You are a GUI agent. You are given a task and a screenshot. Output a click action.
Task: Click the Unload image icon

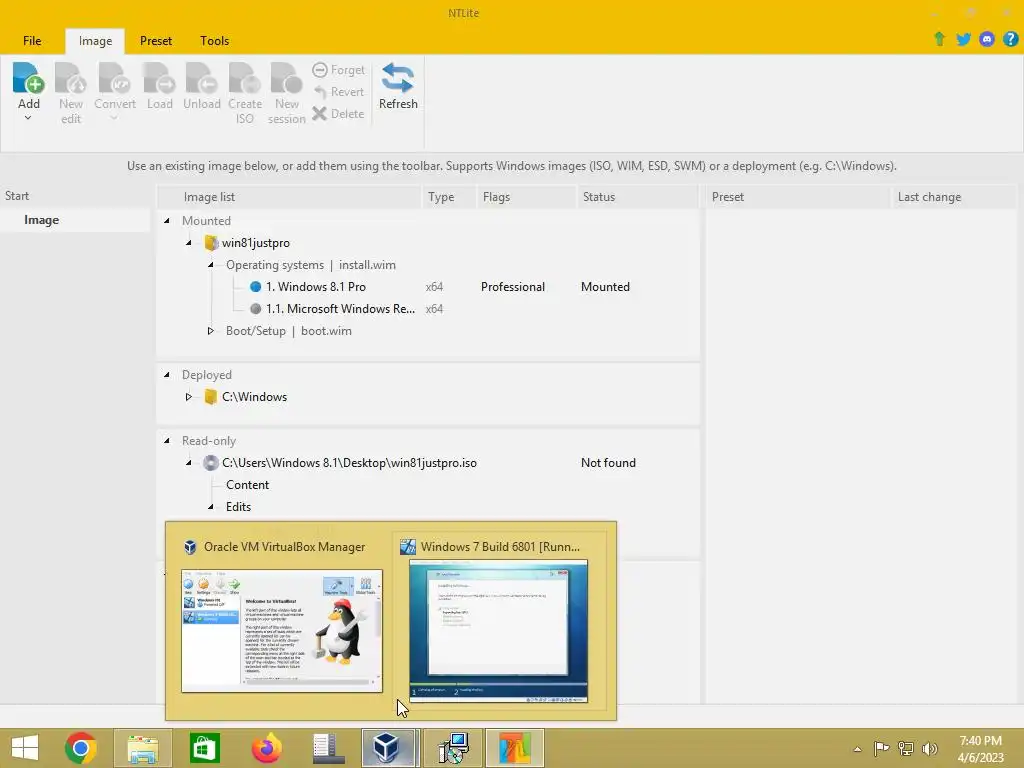coord(201,78)
